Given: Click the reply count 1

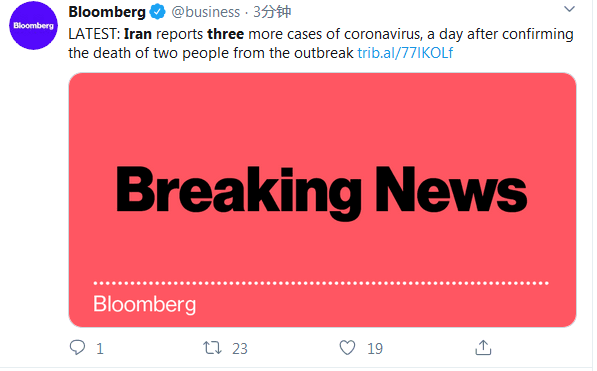Looking at the screenshot, I should coord(100,349).
